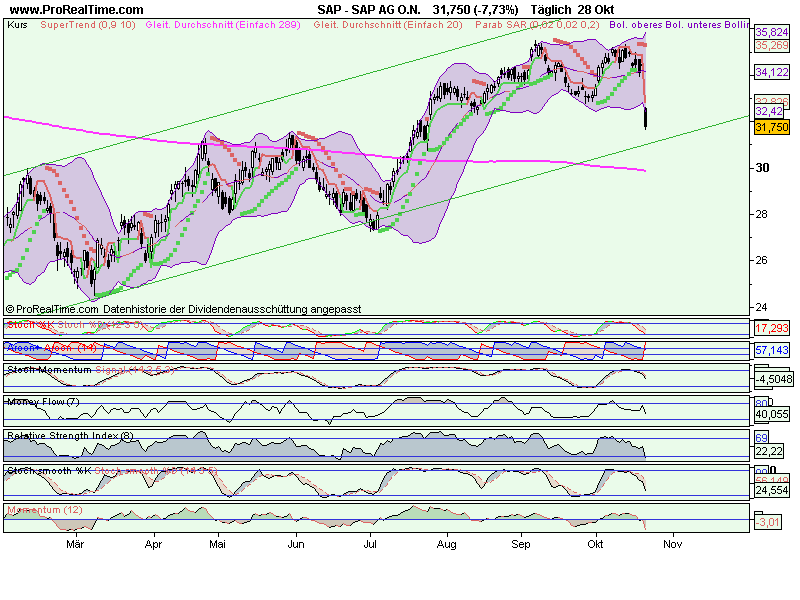Click the 30 tick on the price axis
This screenshot has width=800, height=600.
(762, 168)
